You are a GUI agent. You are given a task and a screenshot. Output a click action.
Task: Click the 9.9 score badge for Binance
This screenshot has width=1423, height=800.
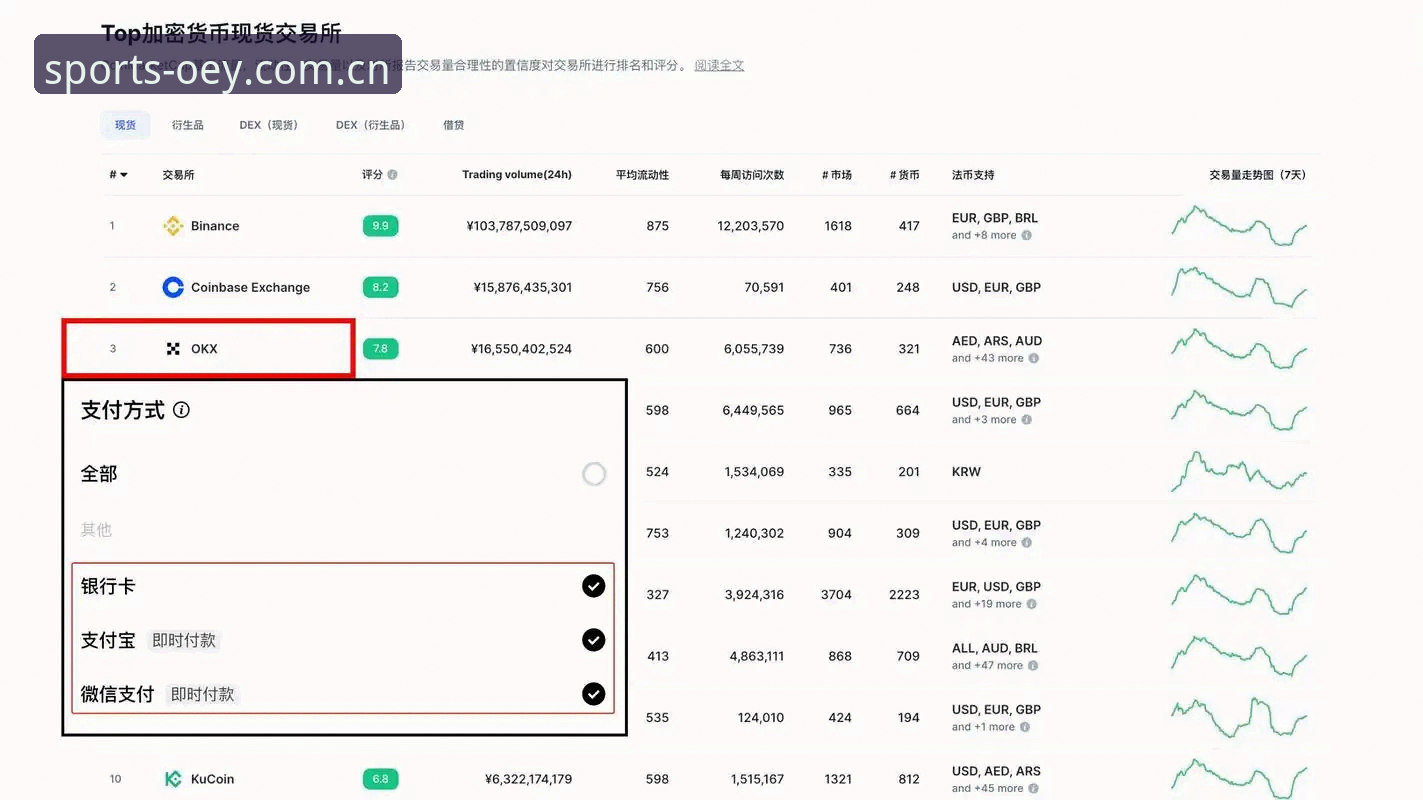[380, 226]
